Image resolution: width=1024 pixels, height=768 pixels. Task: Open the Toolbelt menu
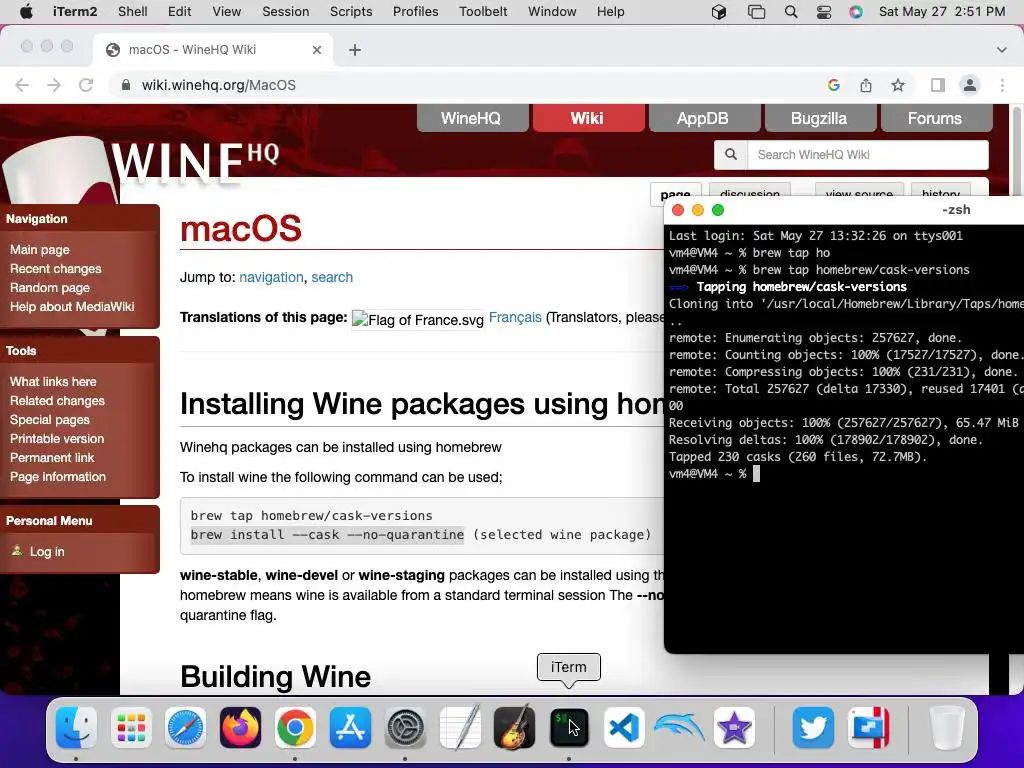(483, 12)
